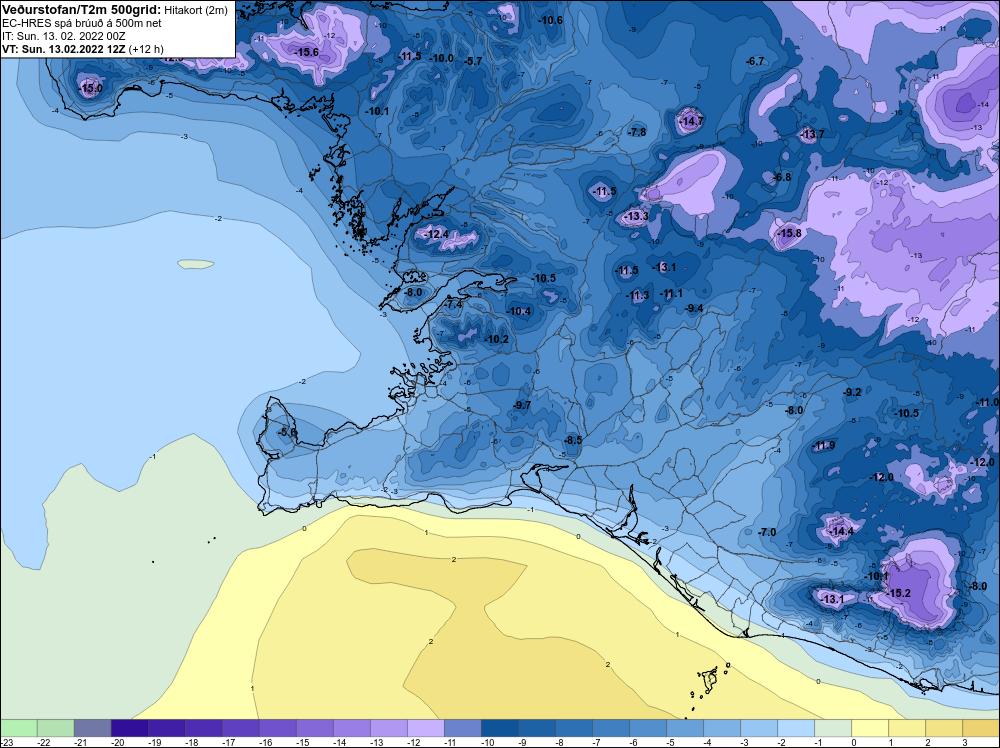Viewport: 1000px width, 748px height.
Task: Click the -10.2 temperature label
Action: [496, 339]
